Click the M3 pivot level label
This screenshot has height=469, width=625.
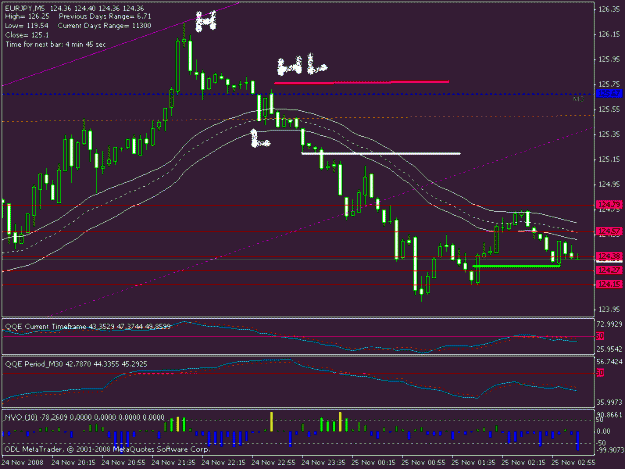[x=578, y=99]
